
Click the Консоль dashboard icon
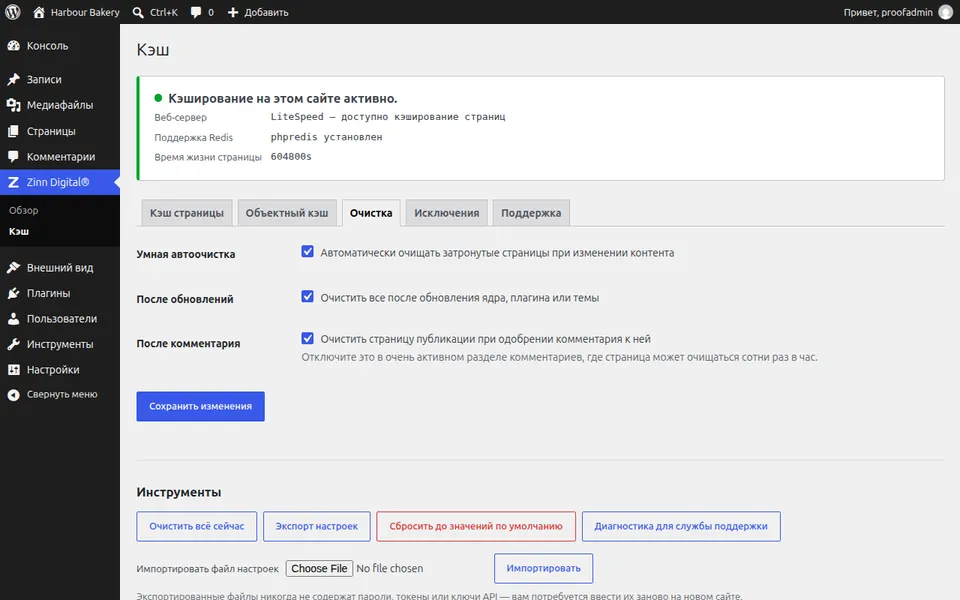pyautogui.click(x=13, y=46)
